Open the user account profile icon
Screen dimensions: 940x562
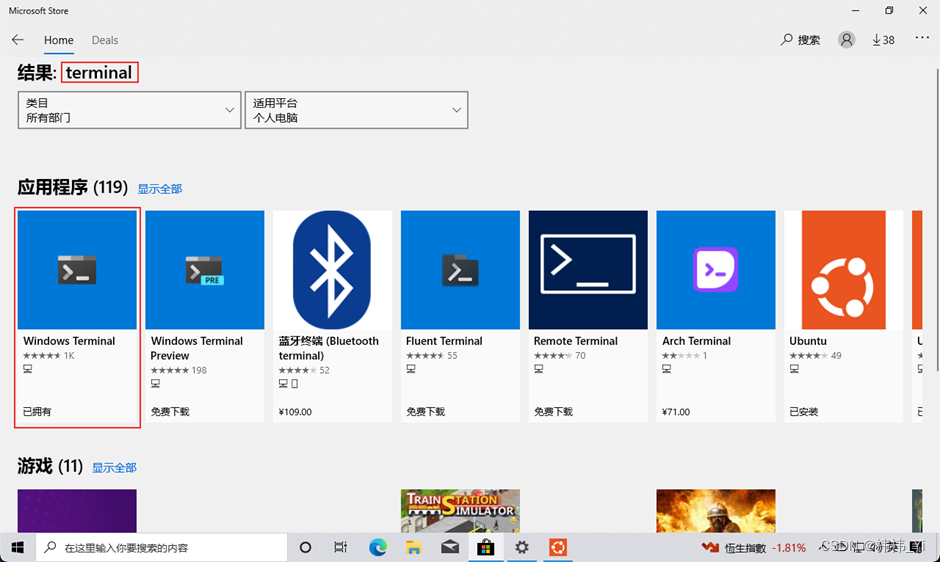[x=846, y=40]
